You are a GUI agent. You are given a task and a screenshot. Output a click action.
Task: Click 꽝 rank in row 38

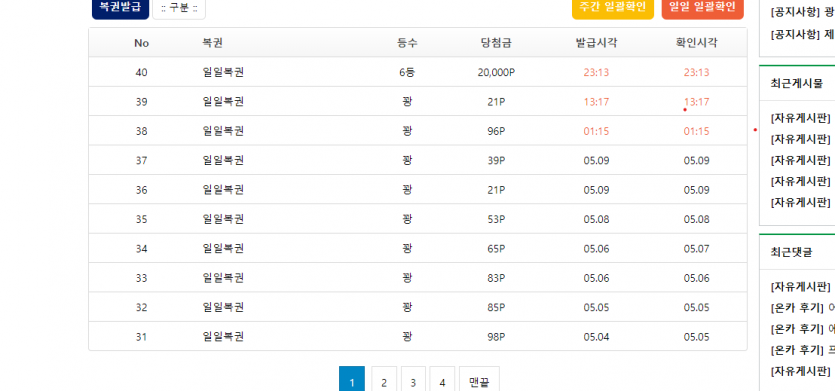[x=407, y=131]
